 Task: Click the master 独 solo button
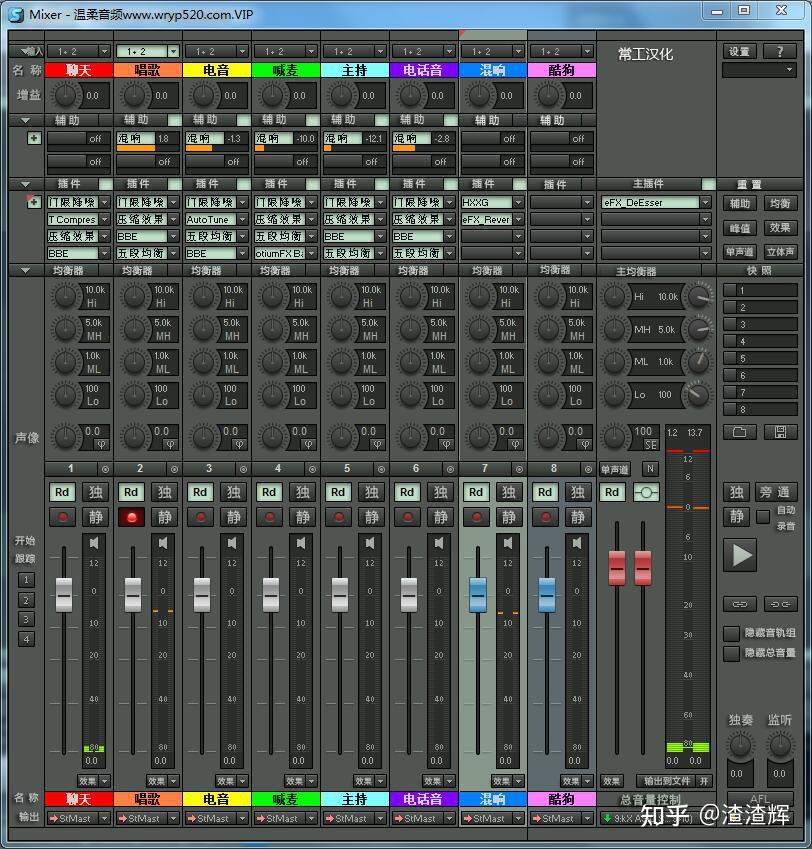click(x=737, y=492)
